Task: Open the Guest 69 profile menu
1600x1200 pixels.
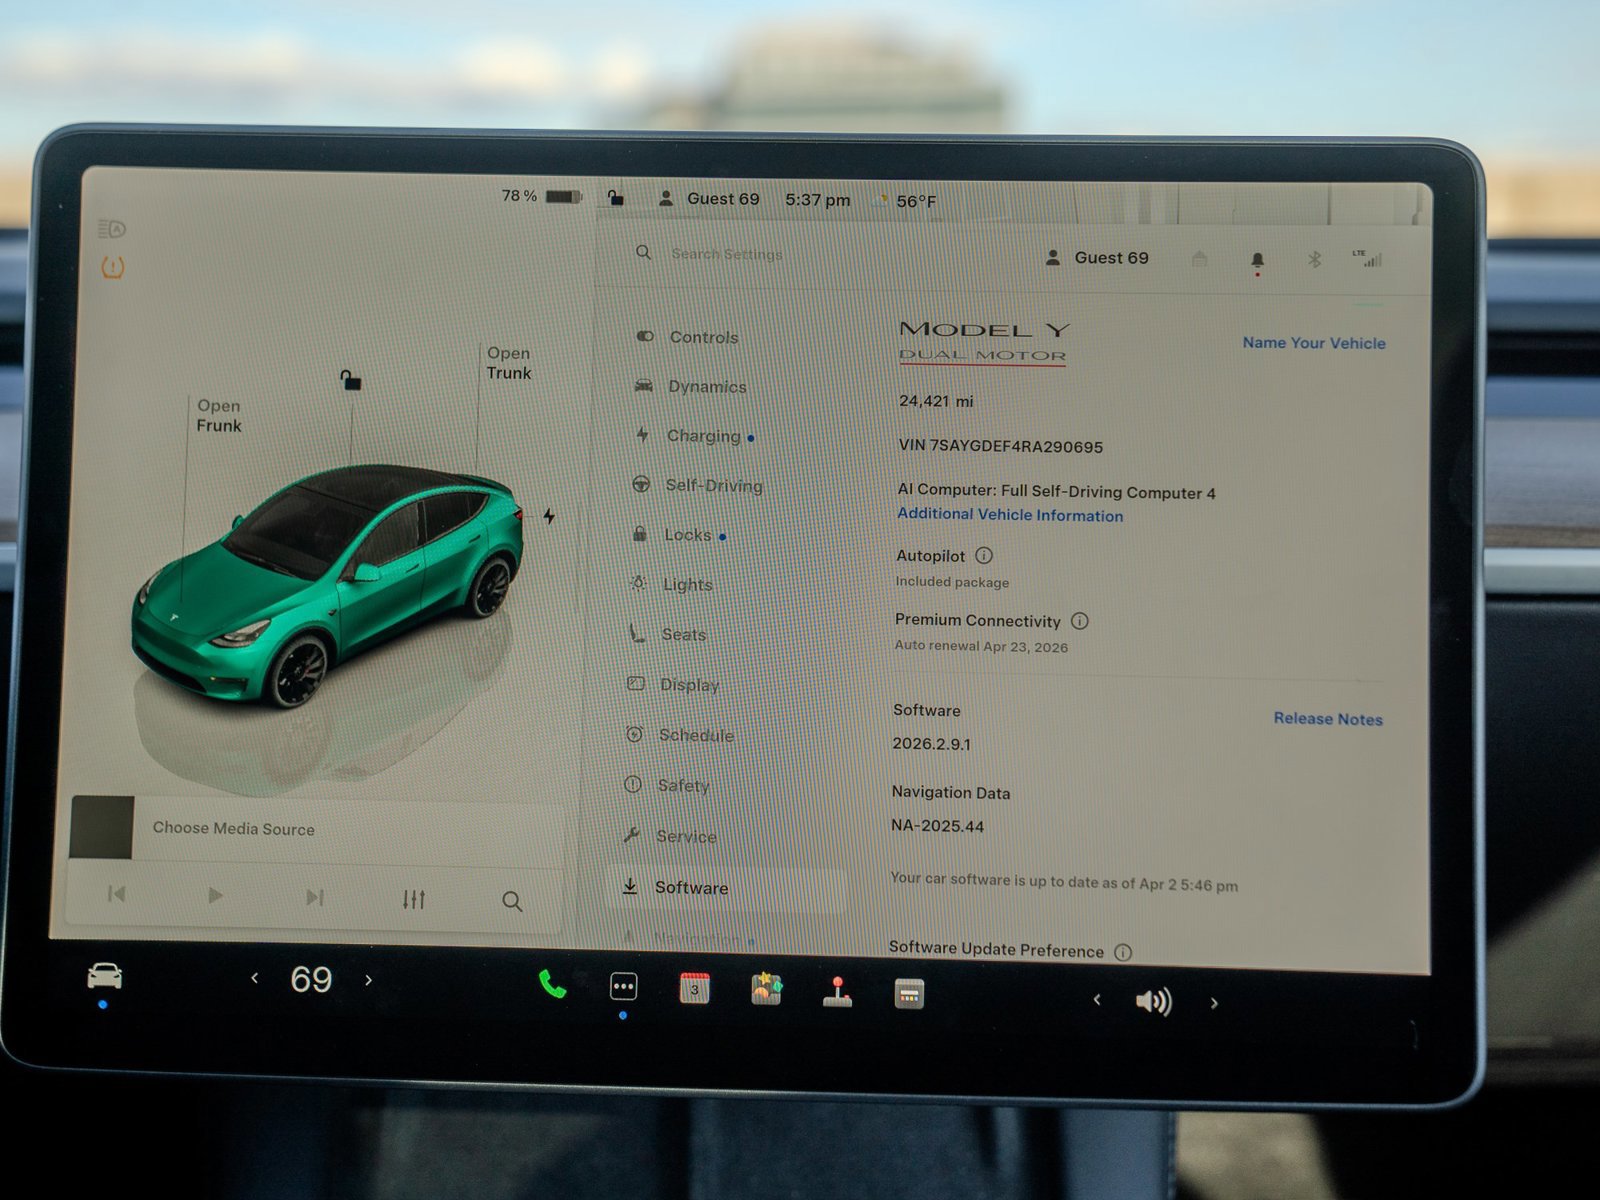Action: click(x=1108, y=258)
